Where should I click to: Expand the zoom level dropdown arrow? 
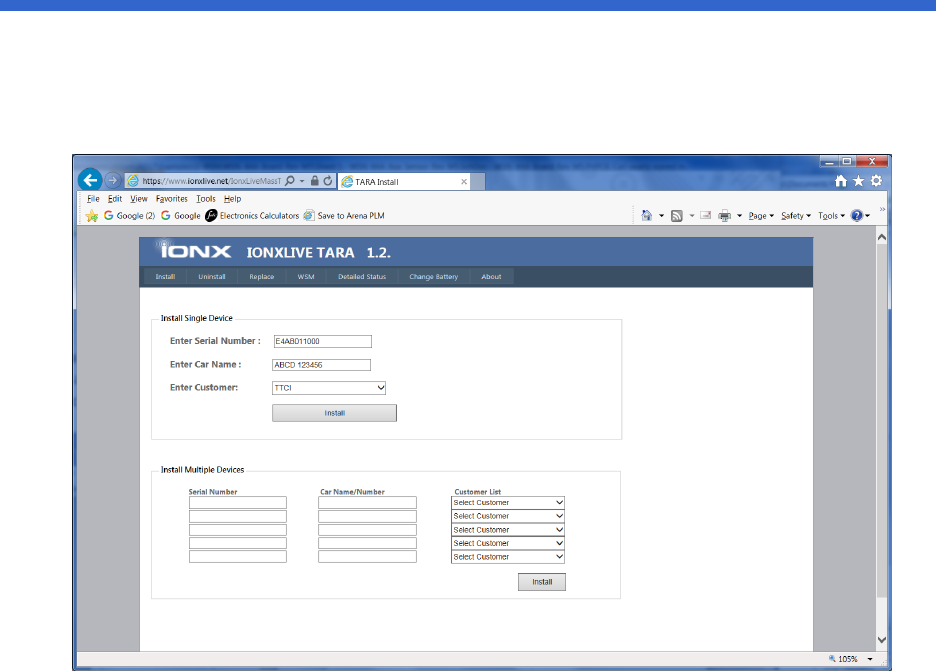[x=870, y=660]
